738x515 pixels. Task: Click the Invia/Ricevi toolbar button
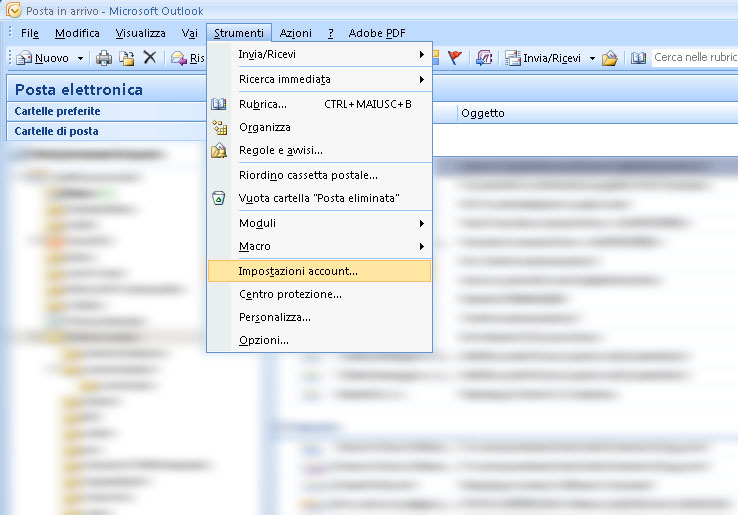pos(543,58)
